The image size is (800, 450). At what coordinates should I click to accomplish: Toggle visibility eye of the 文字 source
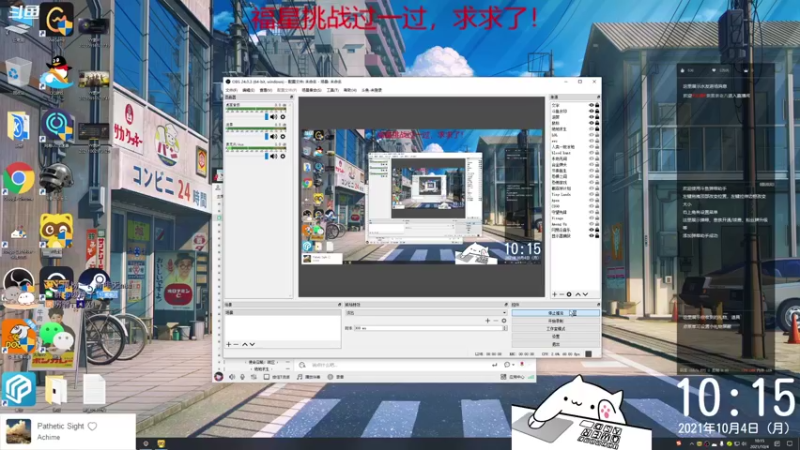[591, 105]
